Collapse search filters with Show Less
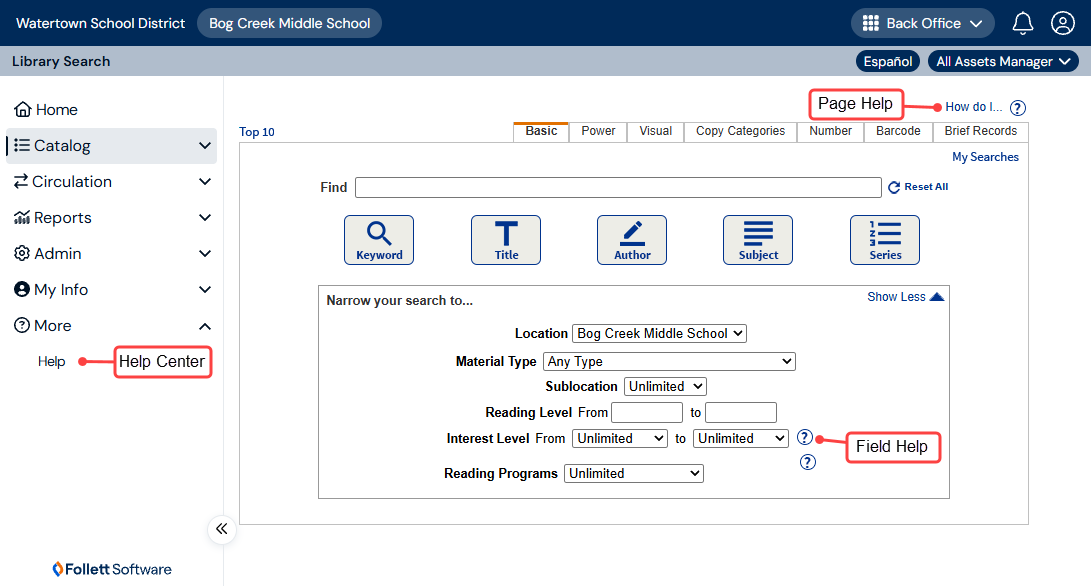This screenshot has height=586, width=1091. pyautogui.click(x=905, y=297)
